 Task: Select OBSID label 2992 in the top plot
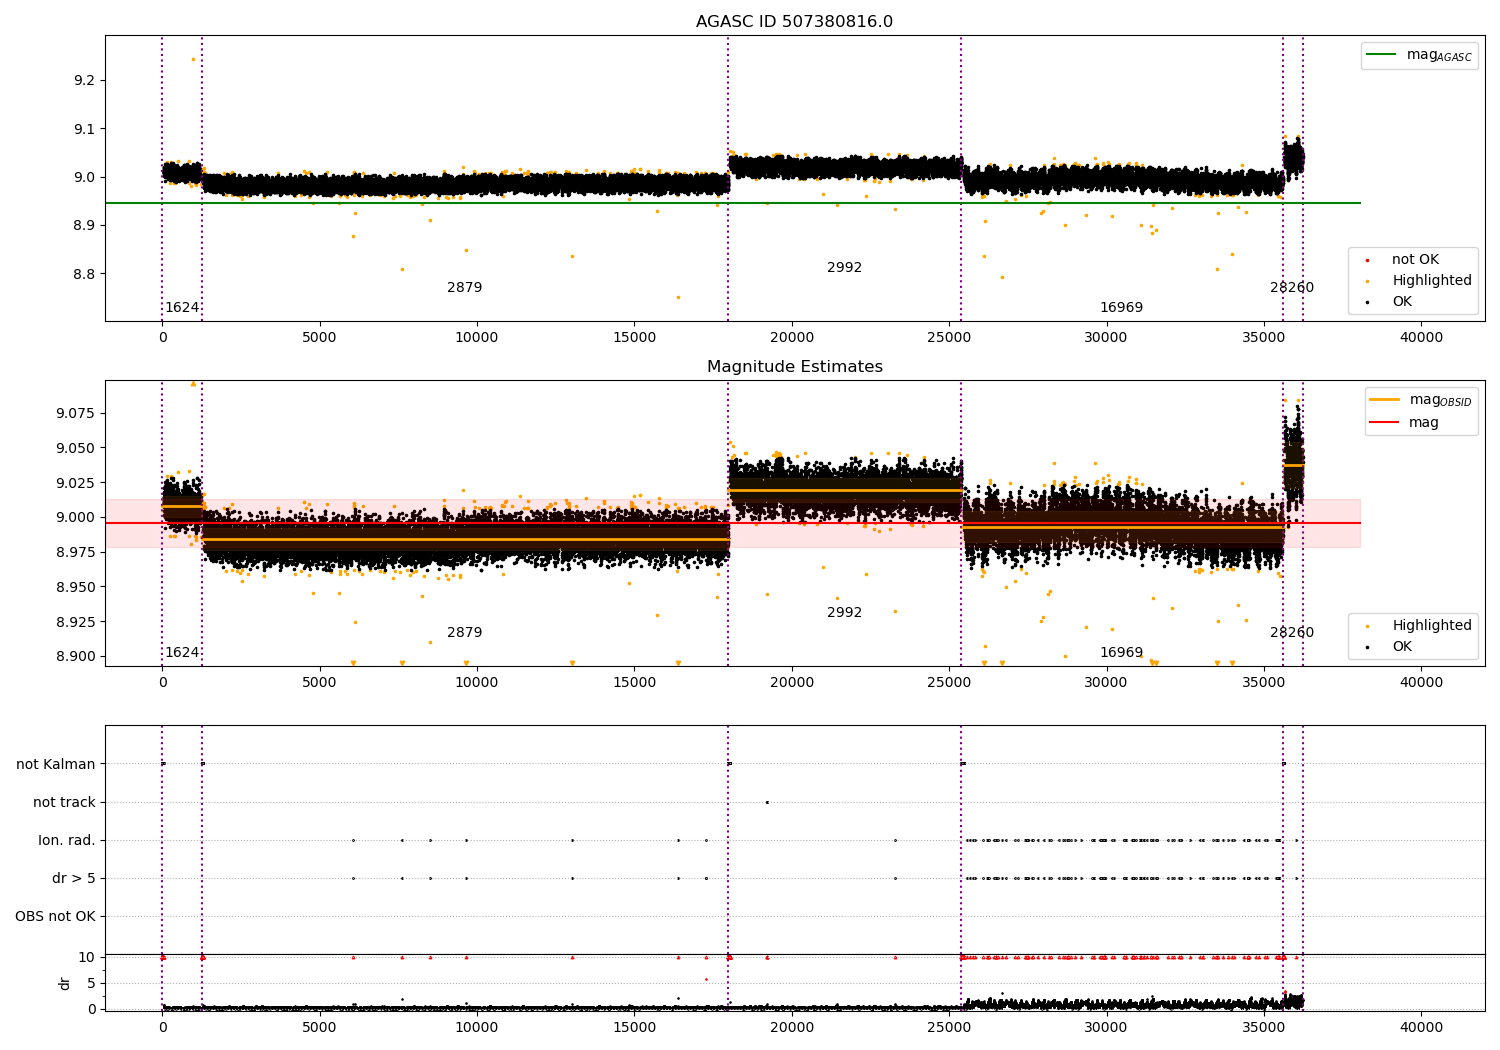coord(844,268)
